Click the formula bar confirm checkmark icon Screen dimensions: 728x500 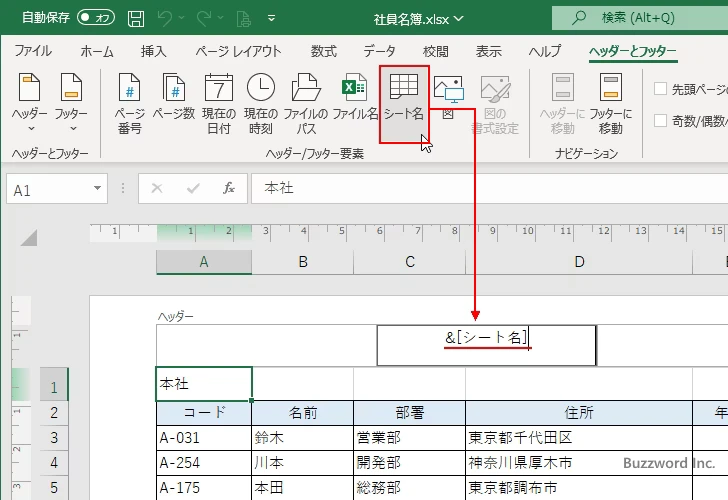click(x=193, y=188)
